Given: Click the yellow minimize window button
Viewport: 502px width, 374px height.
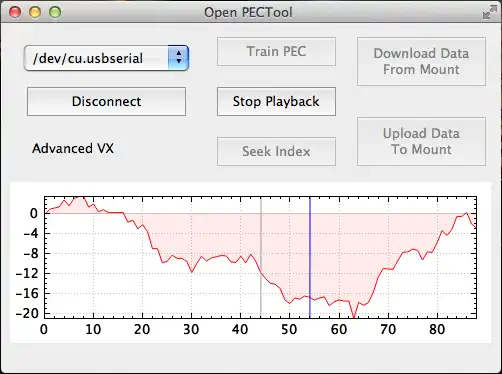Looking at the screenshot, I should coord(35,12).
